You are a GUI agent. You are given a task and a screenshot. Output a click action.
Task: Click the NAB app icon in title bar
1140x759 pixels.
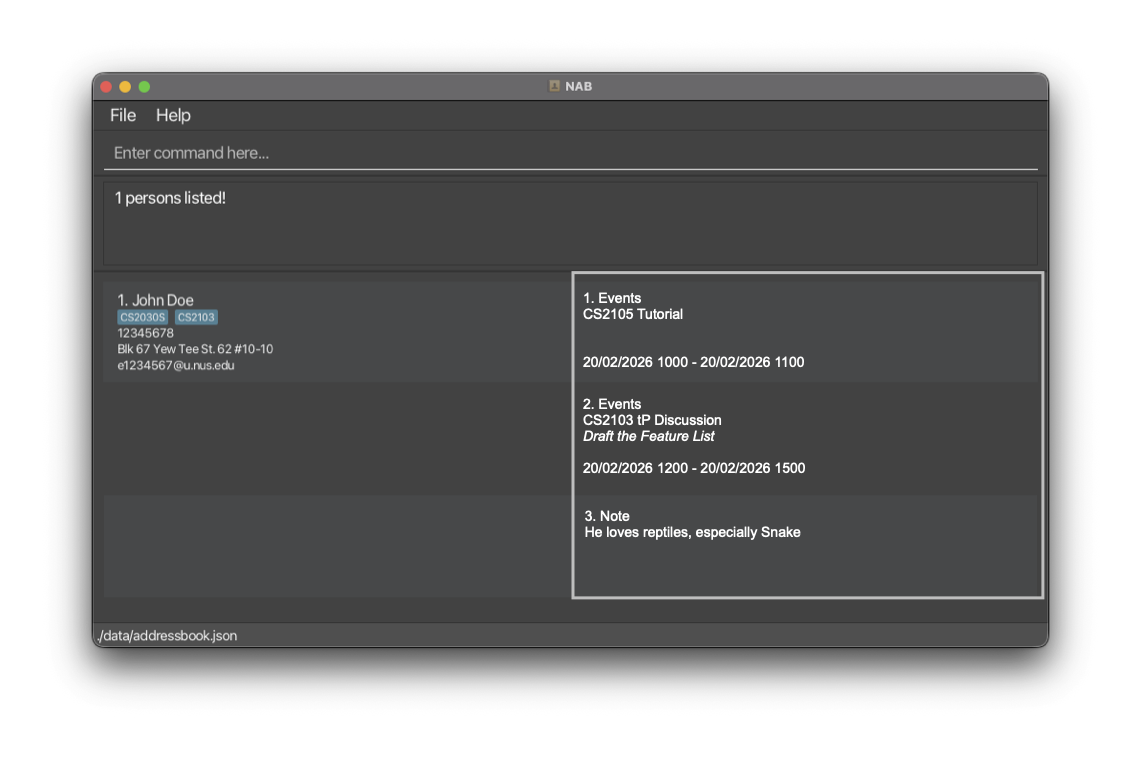pos(554,87)
